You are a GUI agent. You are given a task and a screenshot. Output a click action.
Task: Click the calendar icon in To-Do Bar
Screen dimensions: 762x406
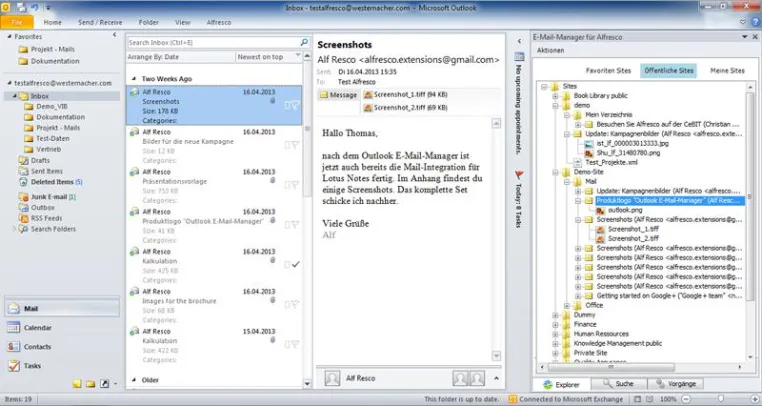[x=519, y=56]
